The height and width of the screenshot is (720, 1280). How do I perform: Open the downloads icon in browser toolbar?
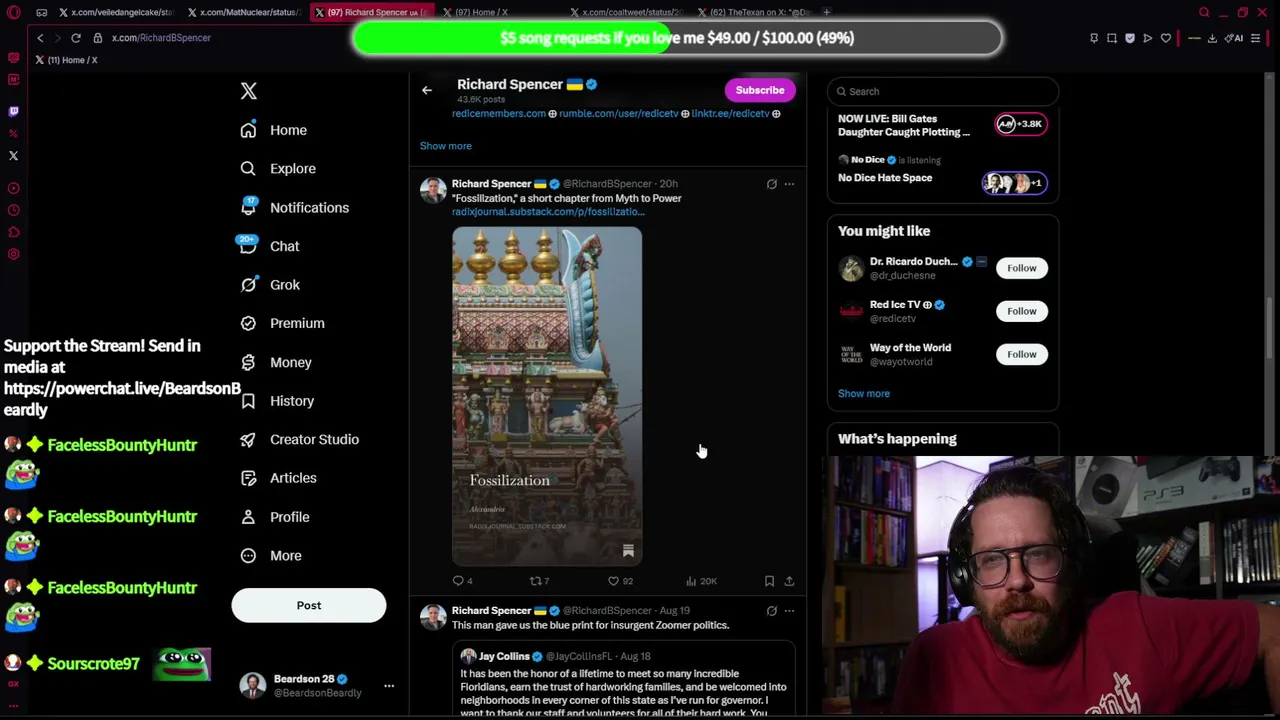click(x=1212, y=38)
